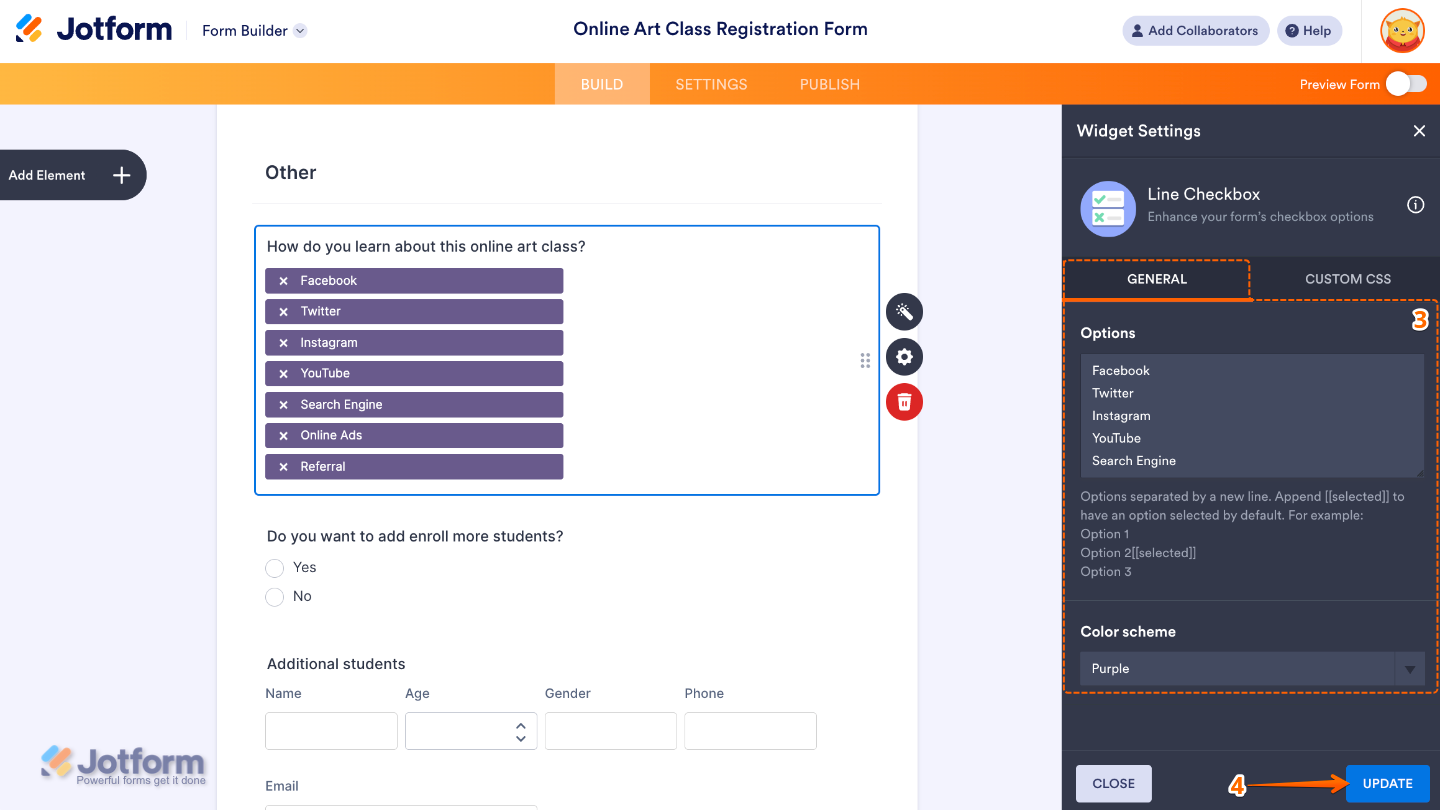Click the Add Collaborators button
This screenshot has height=810, width=1440.
1195,31
